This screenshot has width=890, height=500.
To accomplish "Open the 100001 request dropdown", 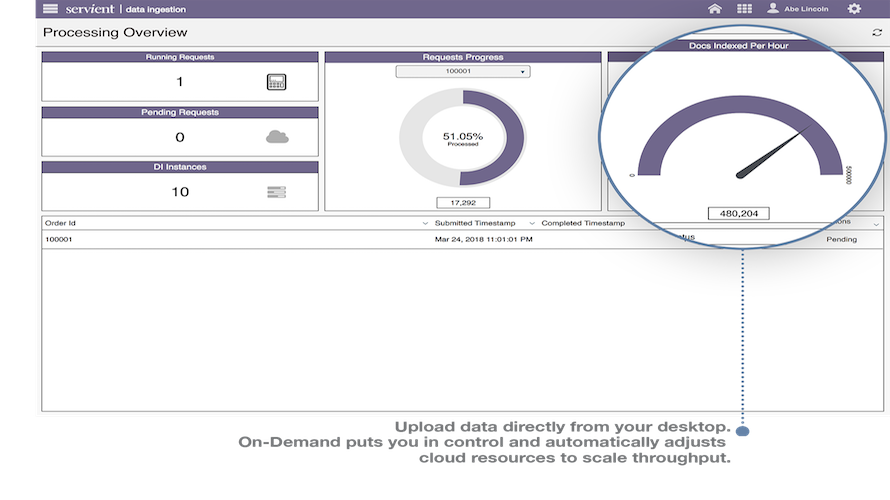I will pos(463,72).
